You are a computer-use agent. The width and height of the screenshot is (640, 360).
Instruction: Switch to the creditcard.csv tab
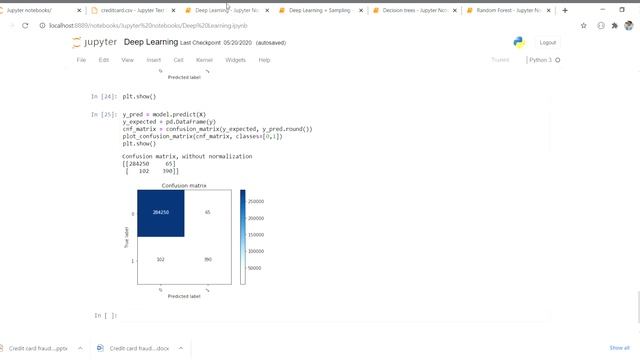pos(133,10)
